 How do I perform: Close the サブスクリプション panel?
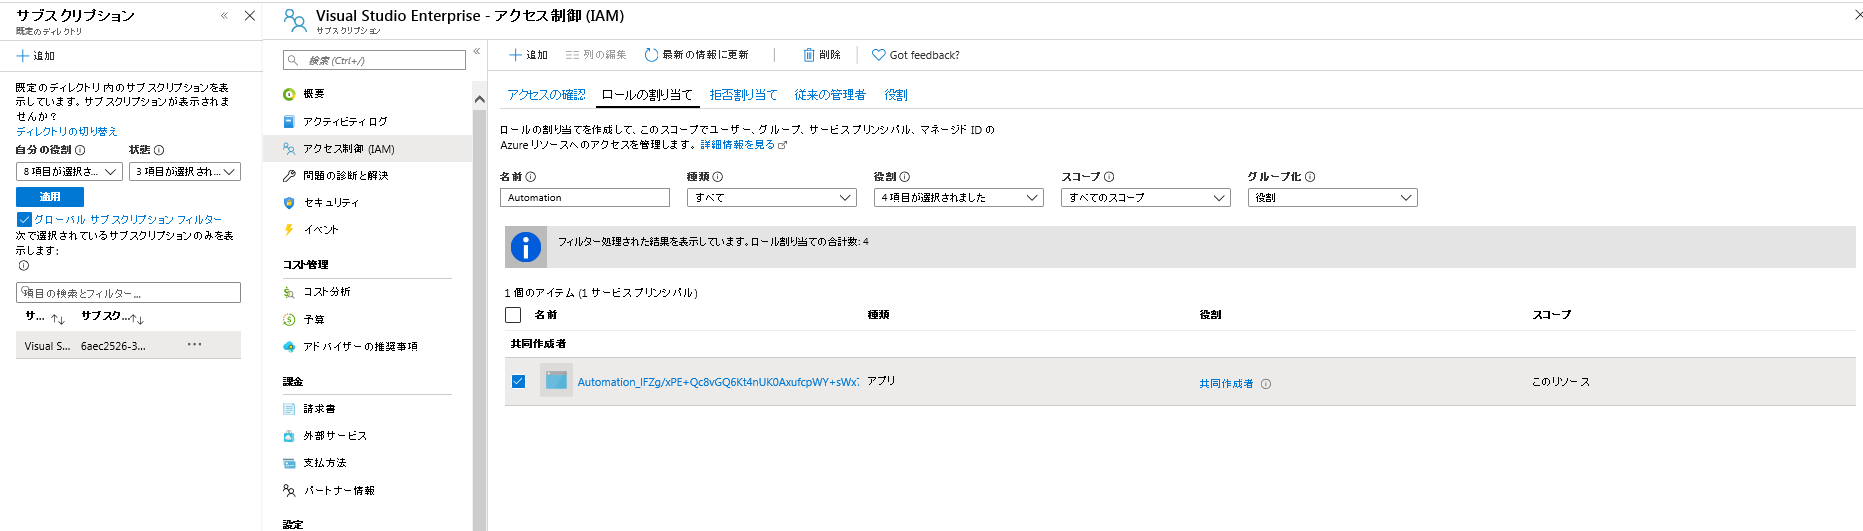pos(250,15)
